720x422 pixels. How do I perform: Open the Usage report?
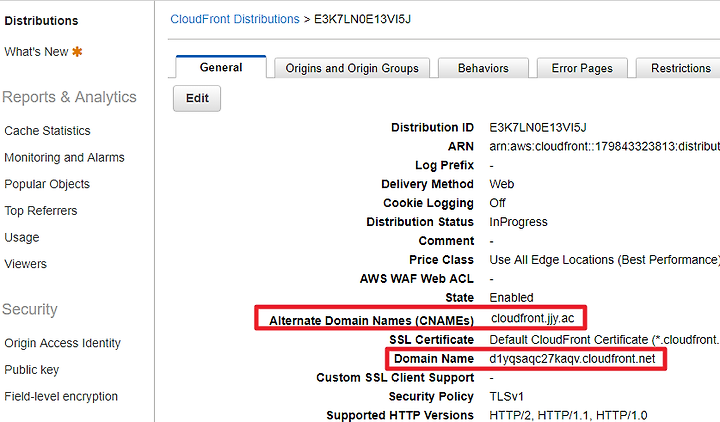tap(22, 237)
